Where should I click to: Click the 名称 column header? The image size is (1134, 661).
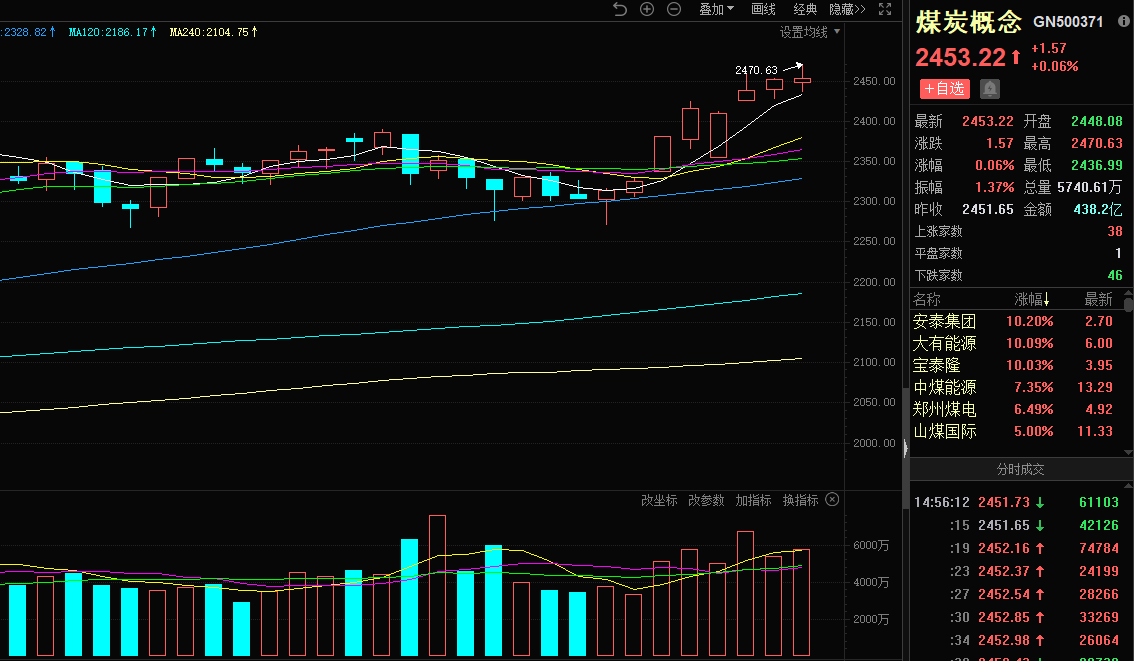tap(926, 299)
